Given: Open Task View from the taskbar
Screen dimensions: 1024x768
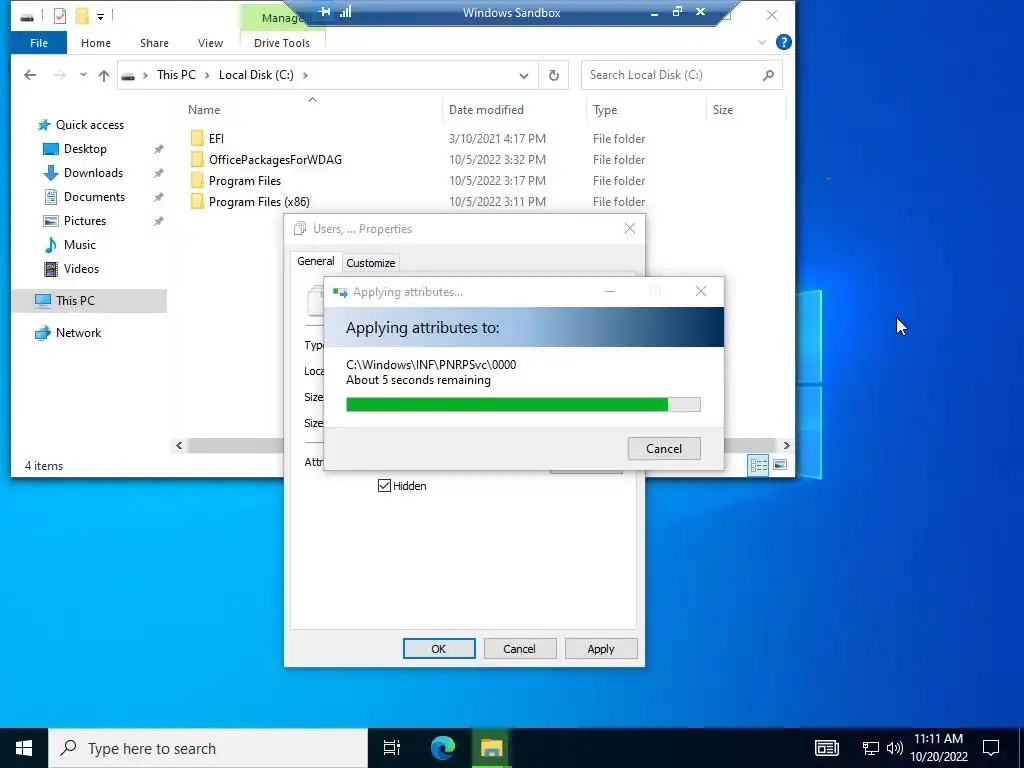Looking at the screenshot, I should click(391, 748).
